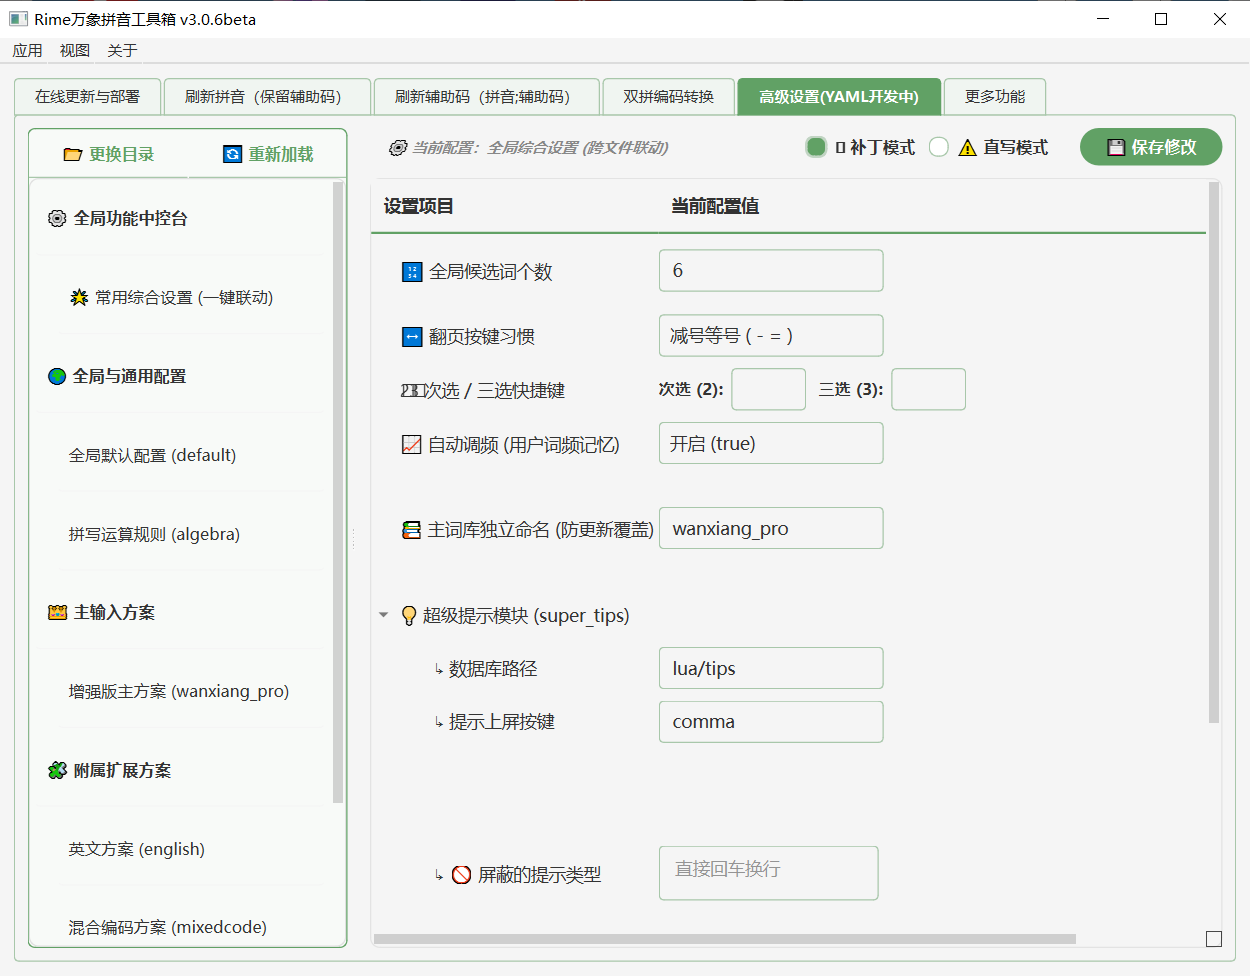
Task: Collapse the 超级提示模块 (super_tips) section
Action: 383,615
